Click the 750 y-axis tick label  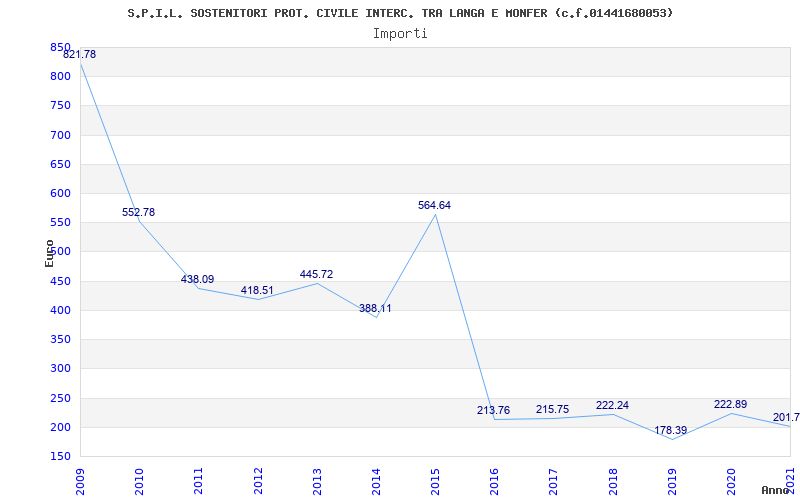(60, 106)
